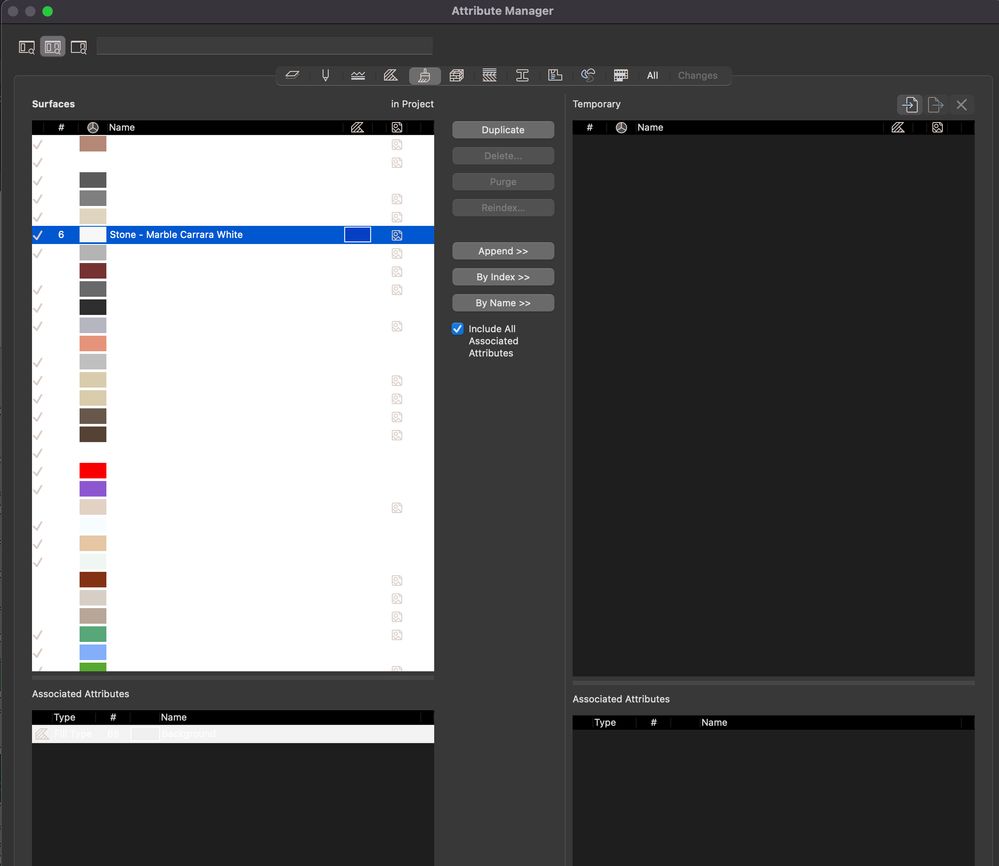The width and height of the screenshot is (999, 866).
Task: Sort Surfaces list by Name column
Action: (122, 127)
